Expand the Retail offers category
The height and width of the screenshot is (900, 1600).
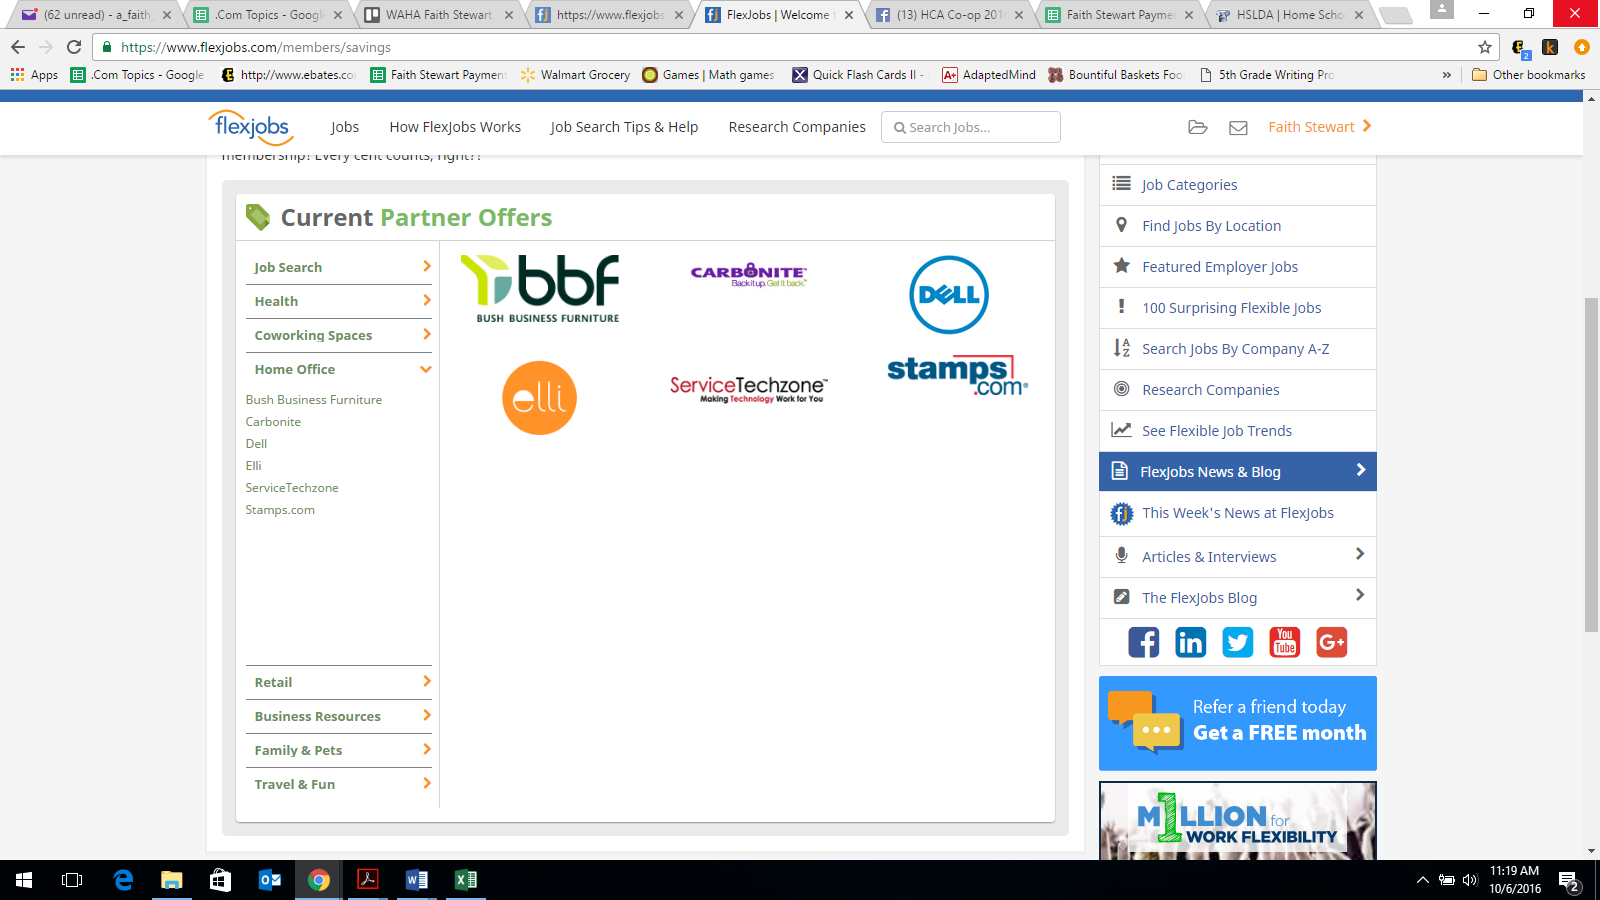coord(339,682)
